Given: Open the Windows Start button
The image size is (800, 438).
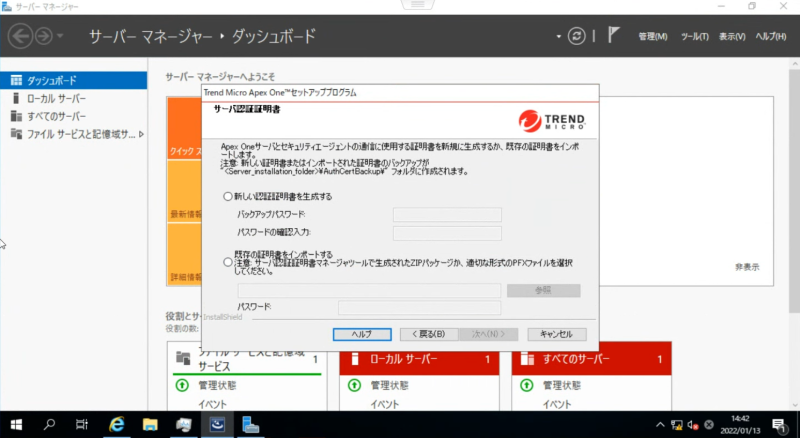Looking at the screenshot, I should [x=16, y=425].
